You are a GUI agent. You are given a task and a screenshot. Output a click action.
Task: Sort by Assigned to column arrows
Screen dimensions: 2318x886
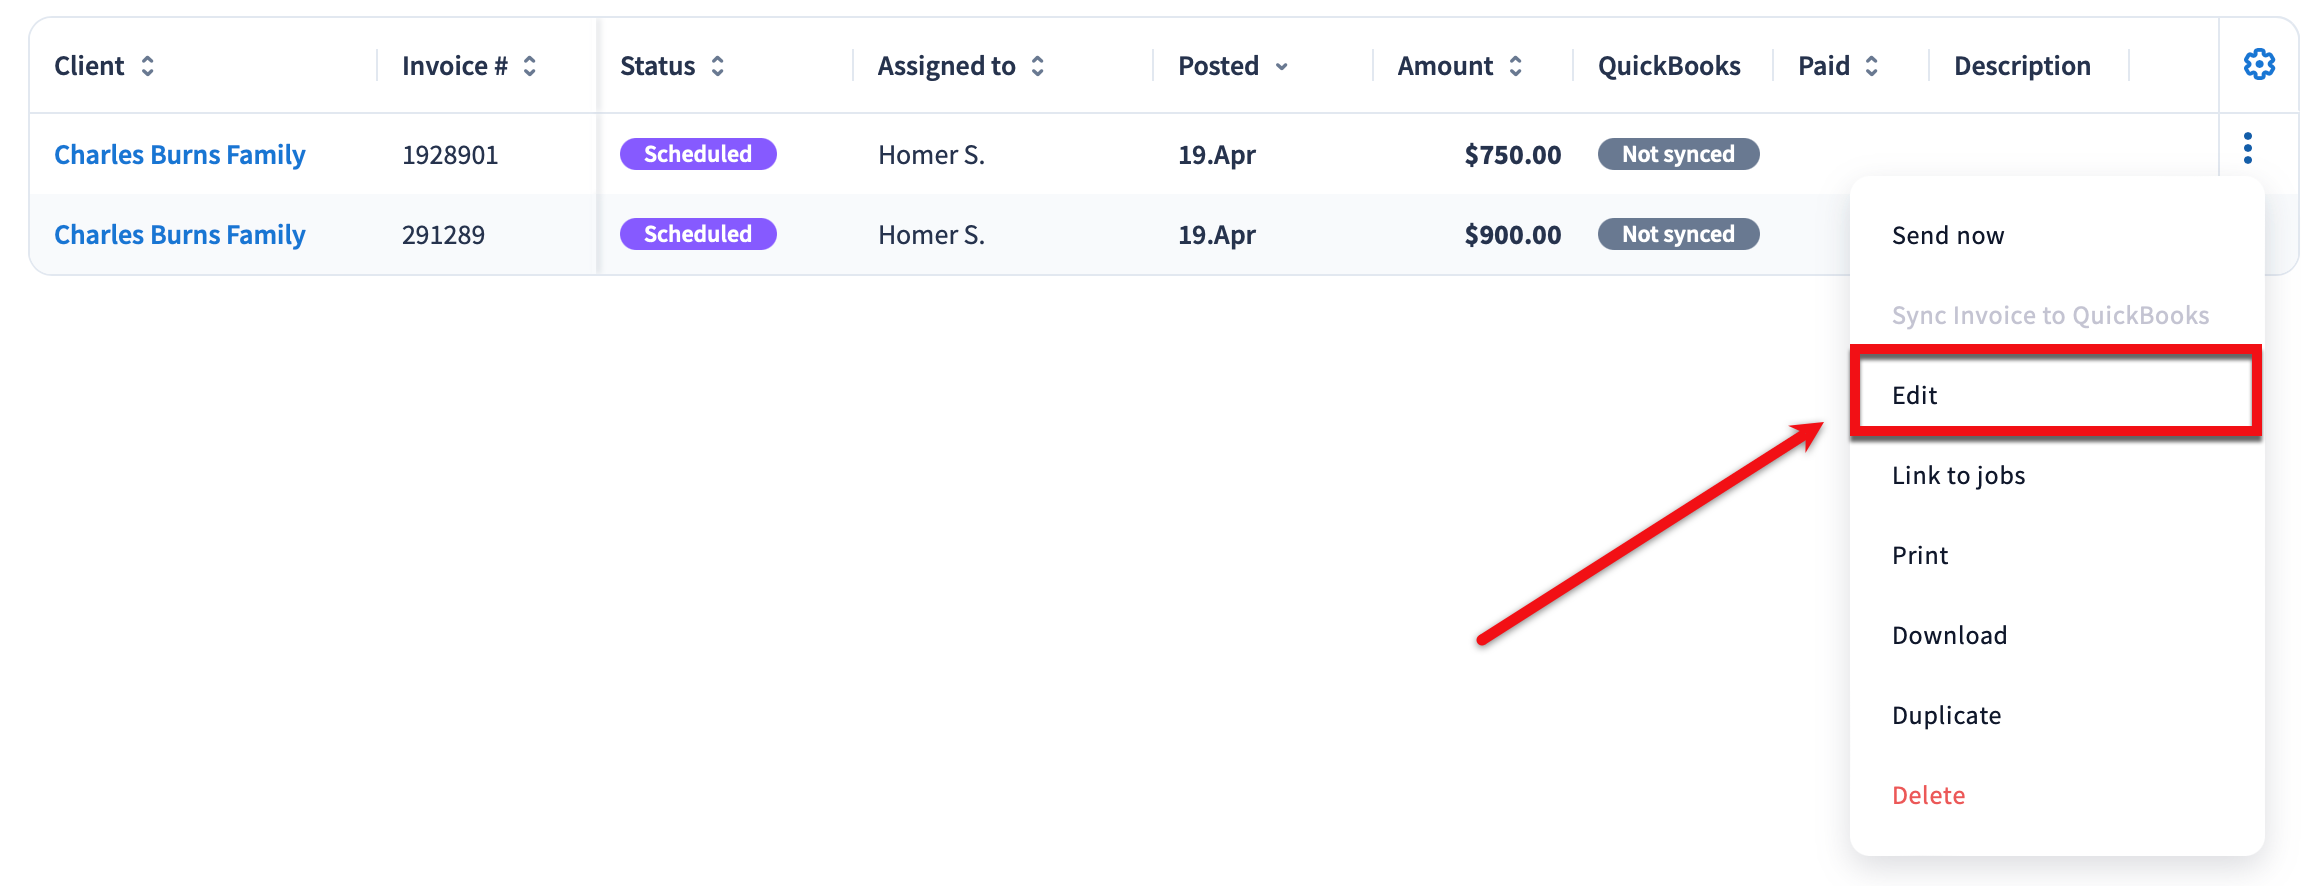1037,66
